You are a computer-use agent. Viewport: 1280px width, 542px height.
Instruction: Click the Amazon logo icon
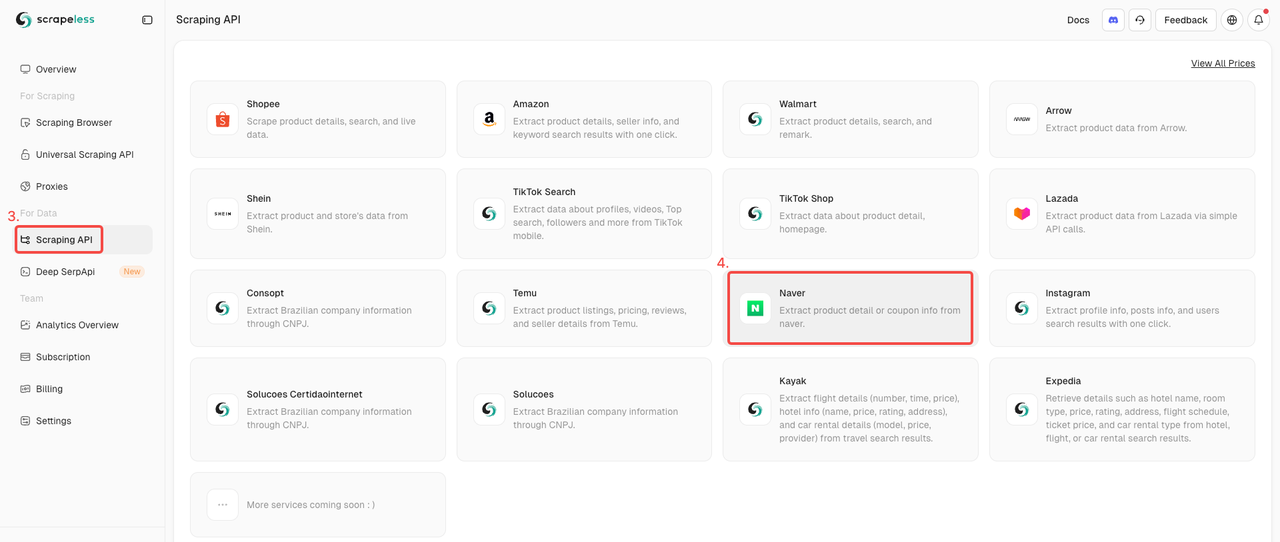(489, 119)
